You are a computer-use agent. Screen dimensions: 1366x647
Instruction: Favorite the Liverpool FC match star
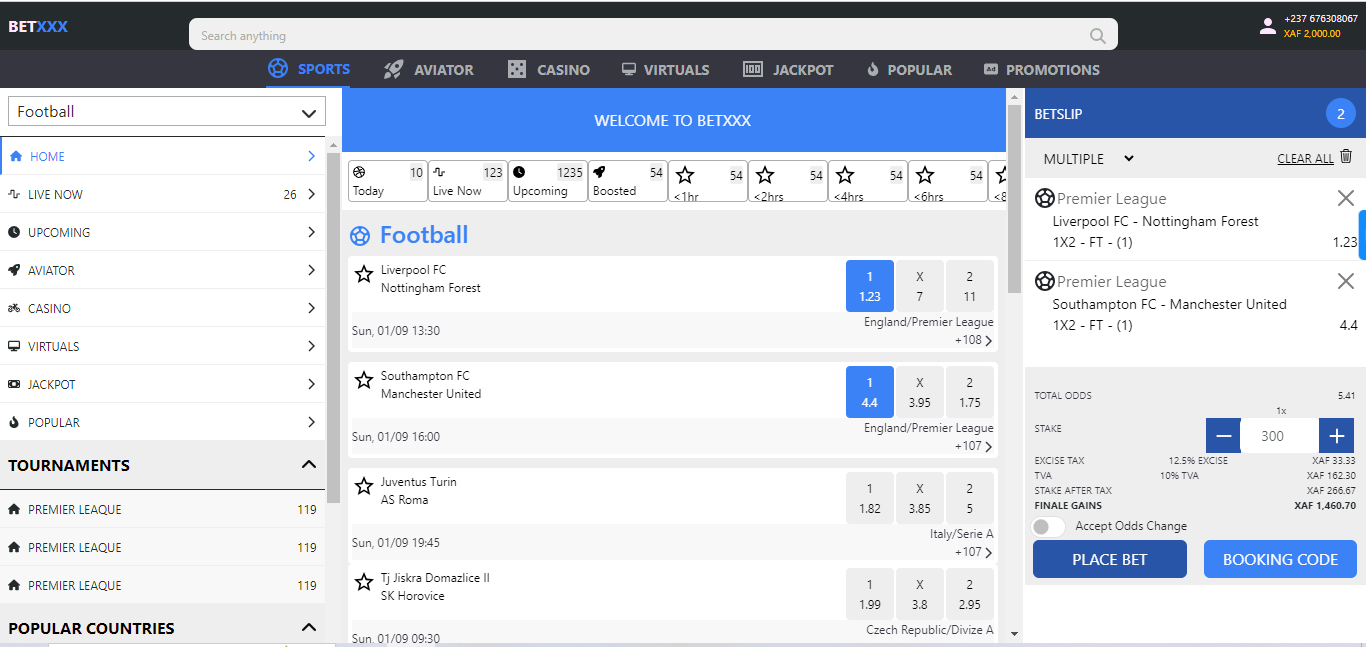(364, 274)
